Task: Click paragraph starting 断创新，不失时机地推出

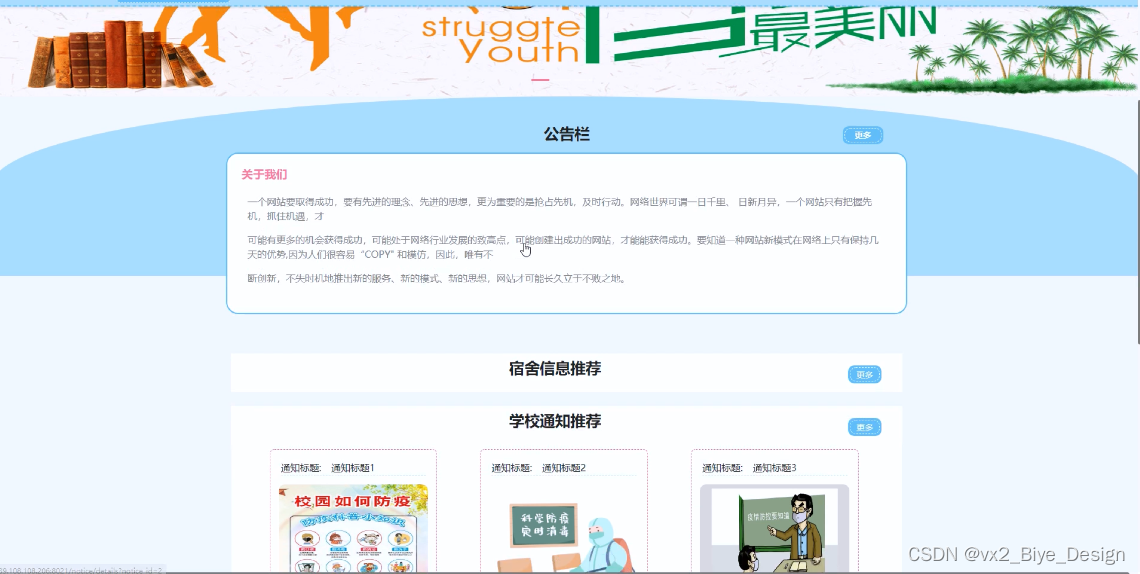Action: coord(437,278)
